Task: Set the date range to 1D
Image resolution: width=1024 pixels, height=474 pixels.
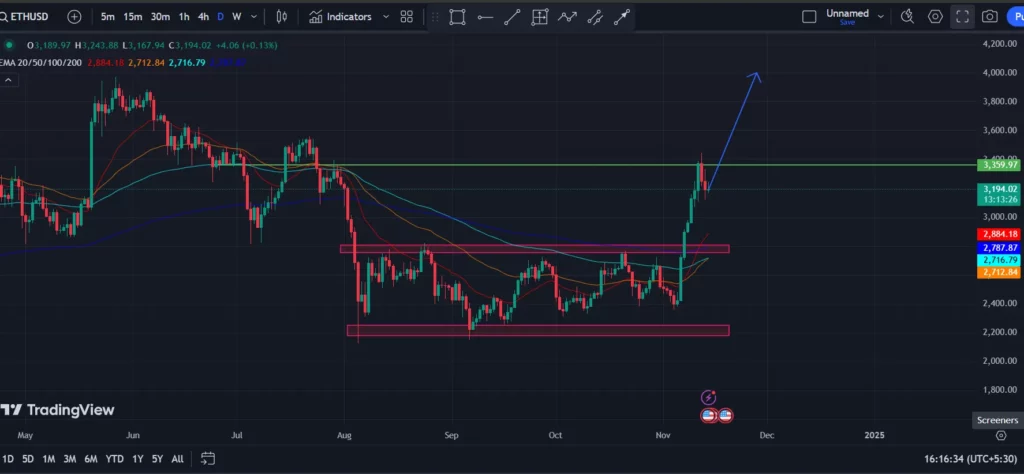Action: pyautogui.click(x=8, y=459)
